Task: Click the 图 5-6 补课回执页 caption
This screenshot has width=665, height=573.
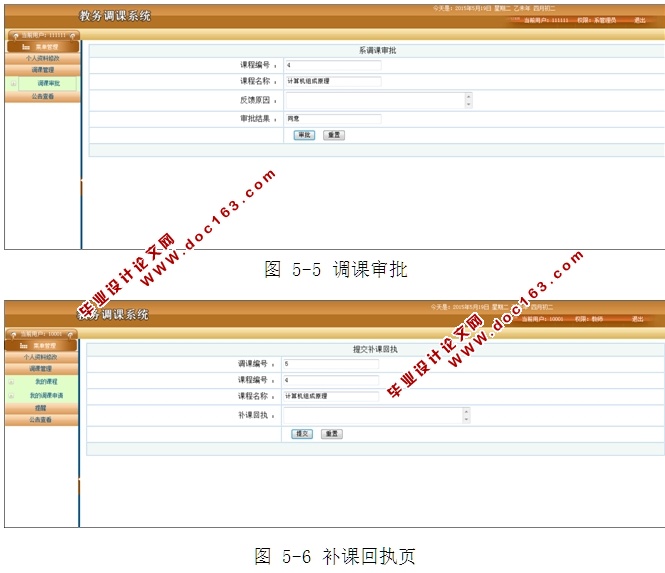Action: (335, 556)
